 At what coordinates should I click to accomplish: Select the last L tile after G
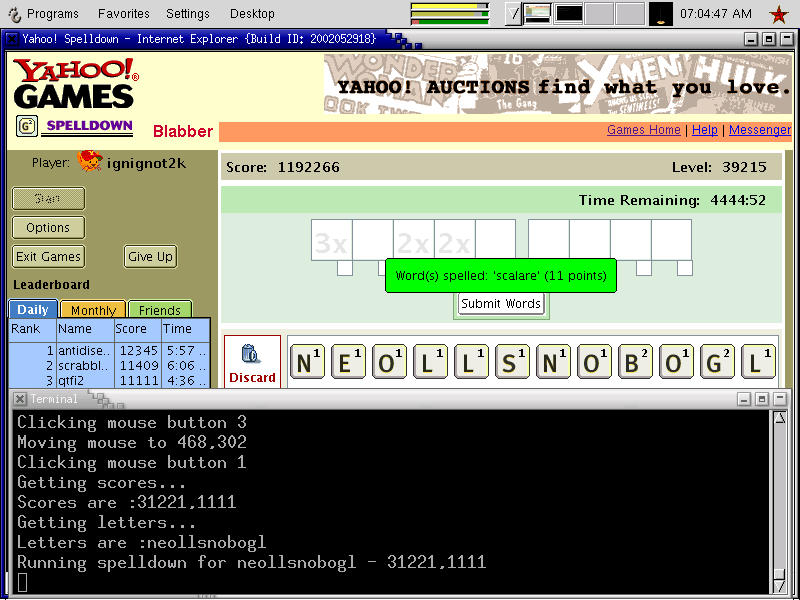click(x=758, y=361)
